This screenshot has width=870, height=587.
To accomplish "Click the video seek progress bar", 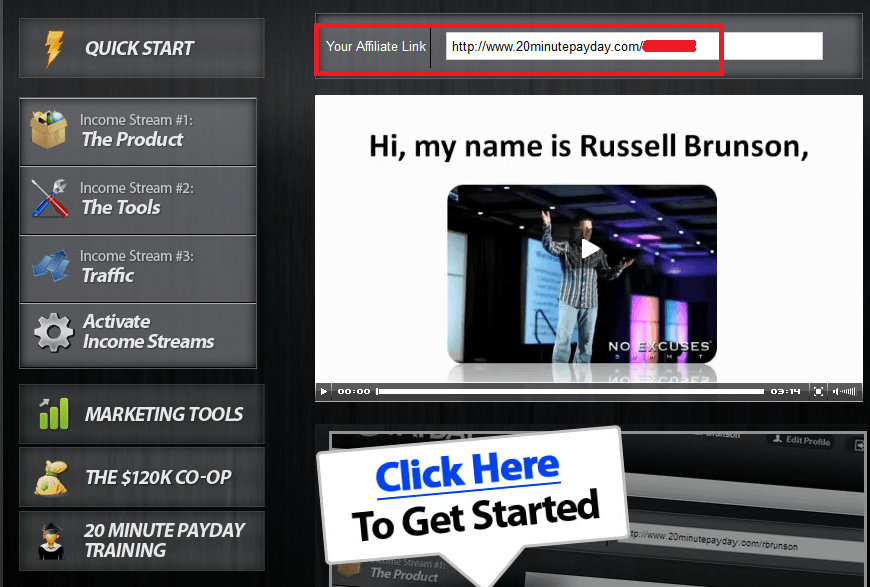I will [x=570, y=392].
